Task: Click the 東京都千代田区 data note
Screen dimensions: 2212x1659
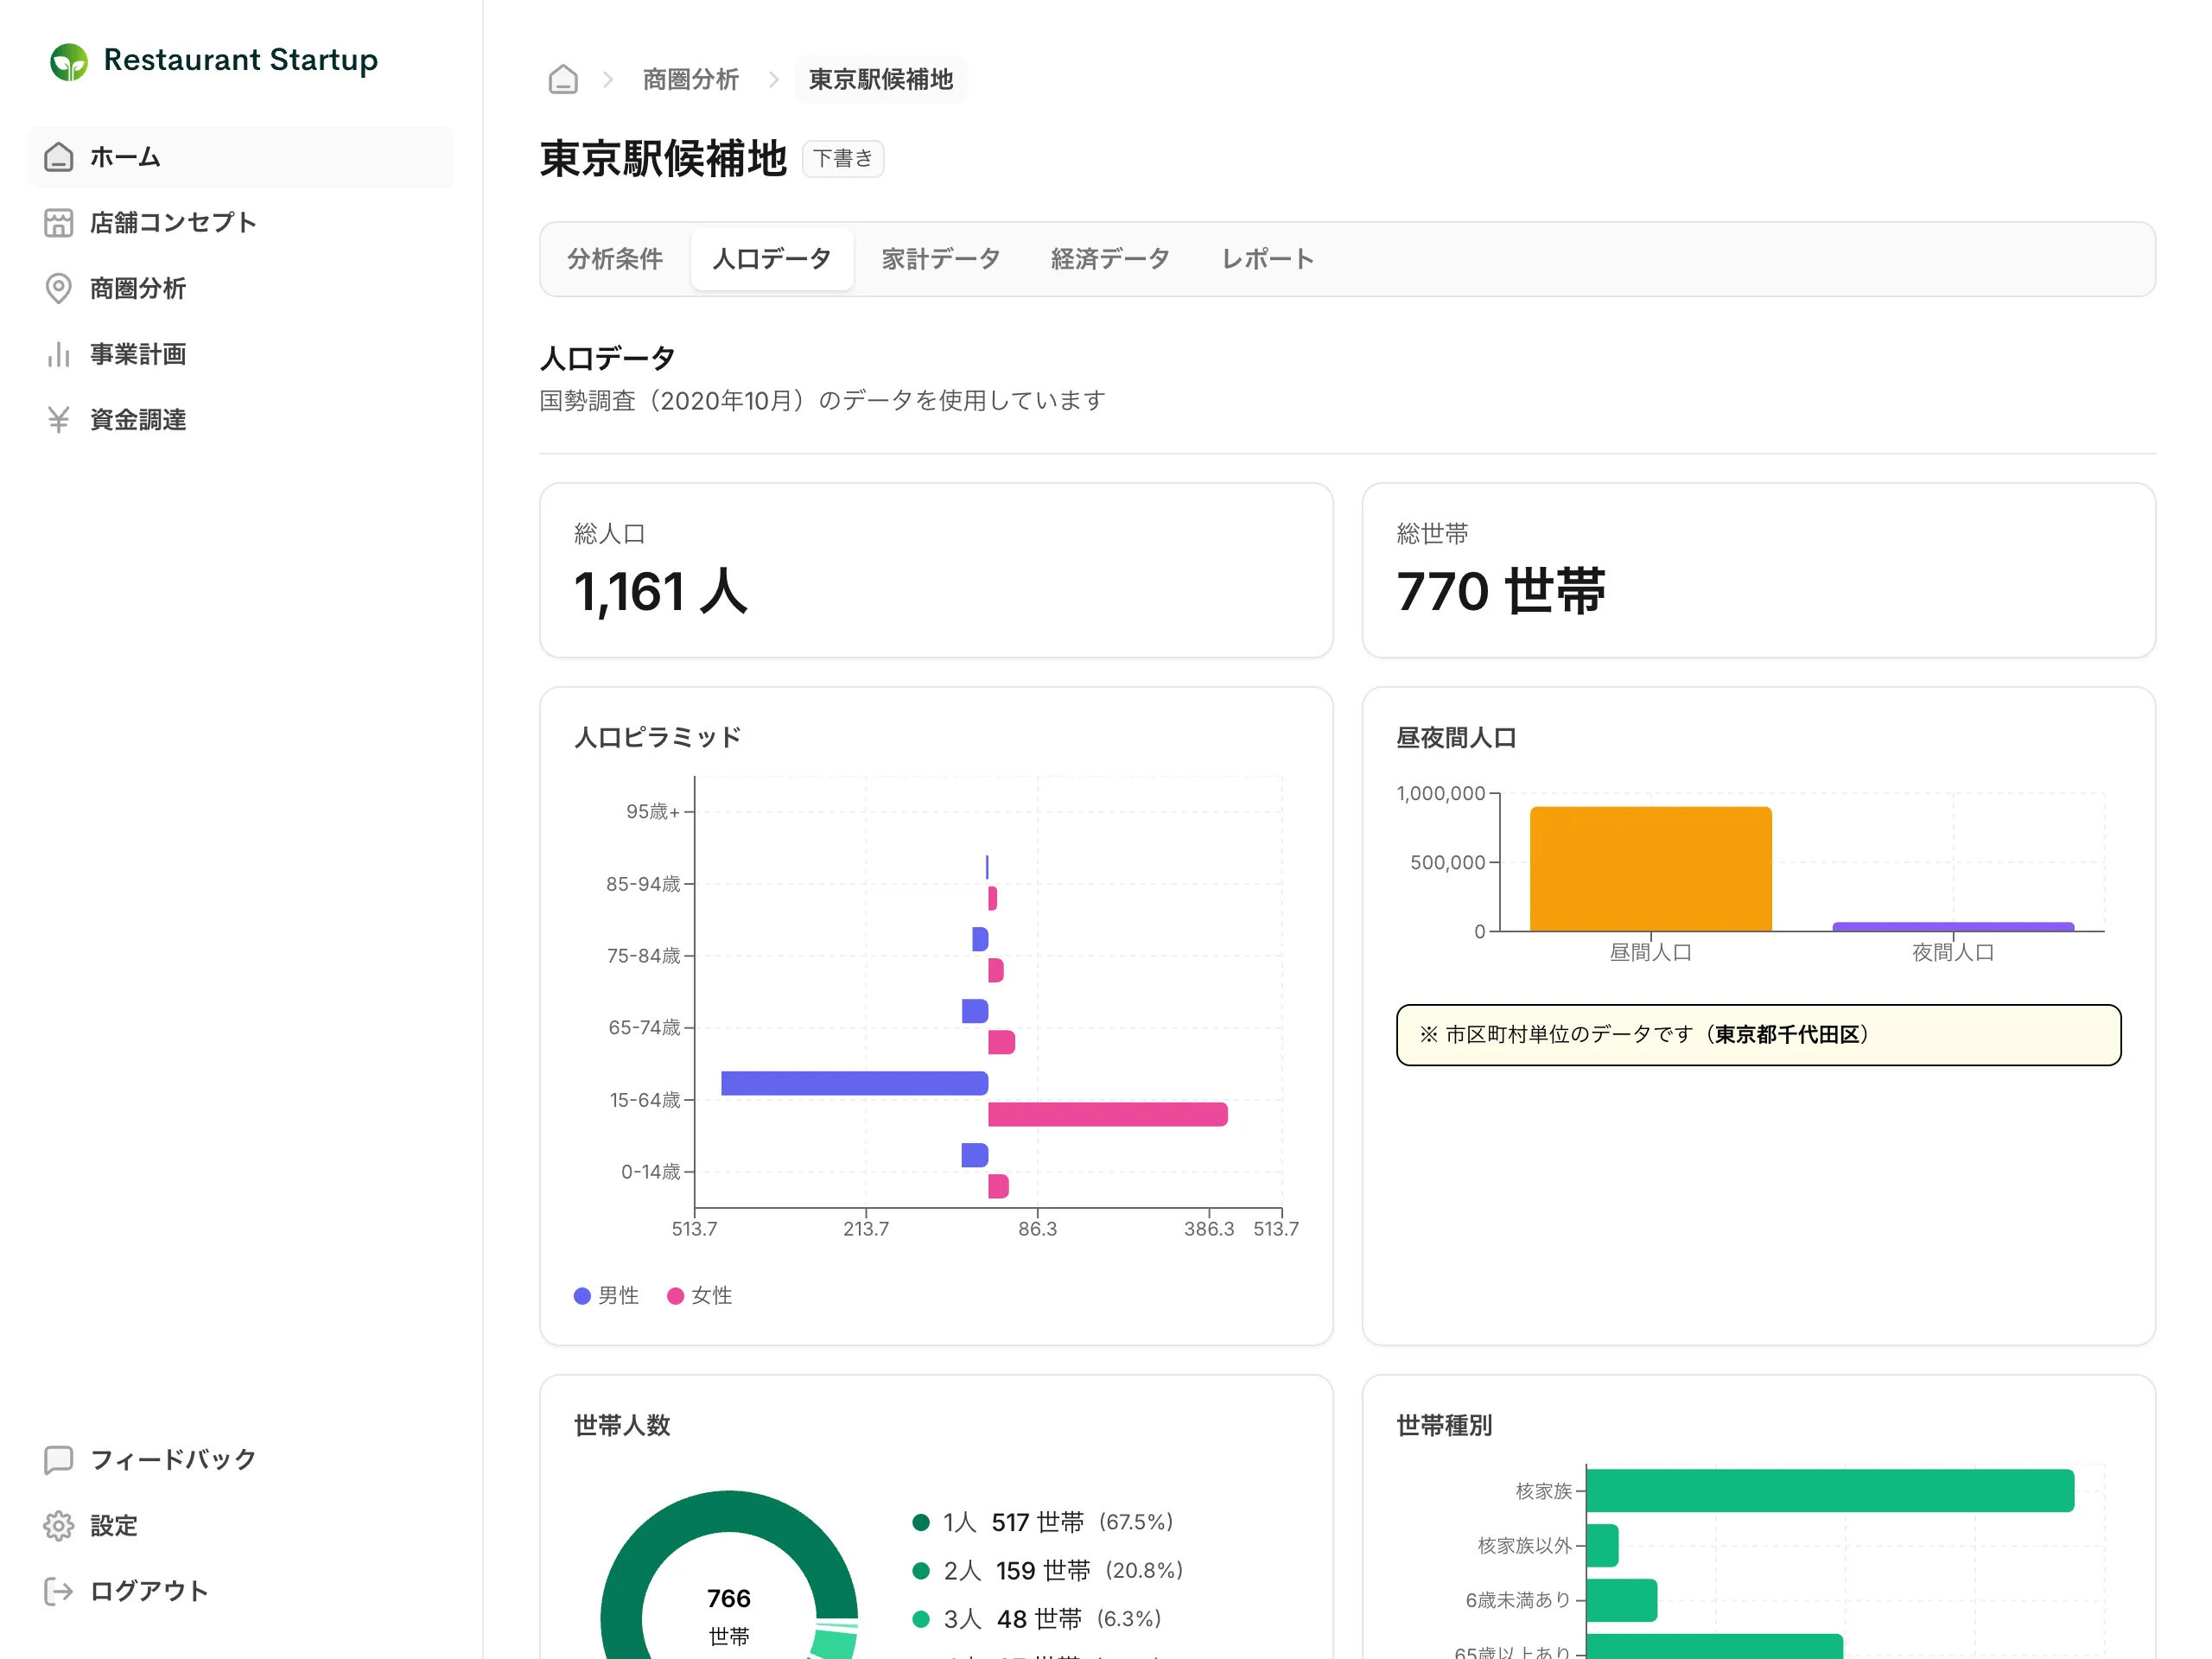Action: click(x=1758, y=1035)
